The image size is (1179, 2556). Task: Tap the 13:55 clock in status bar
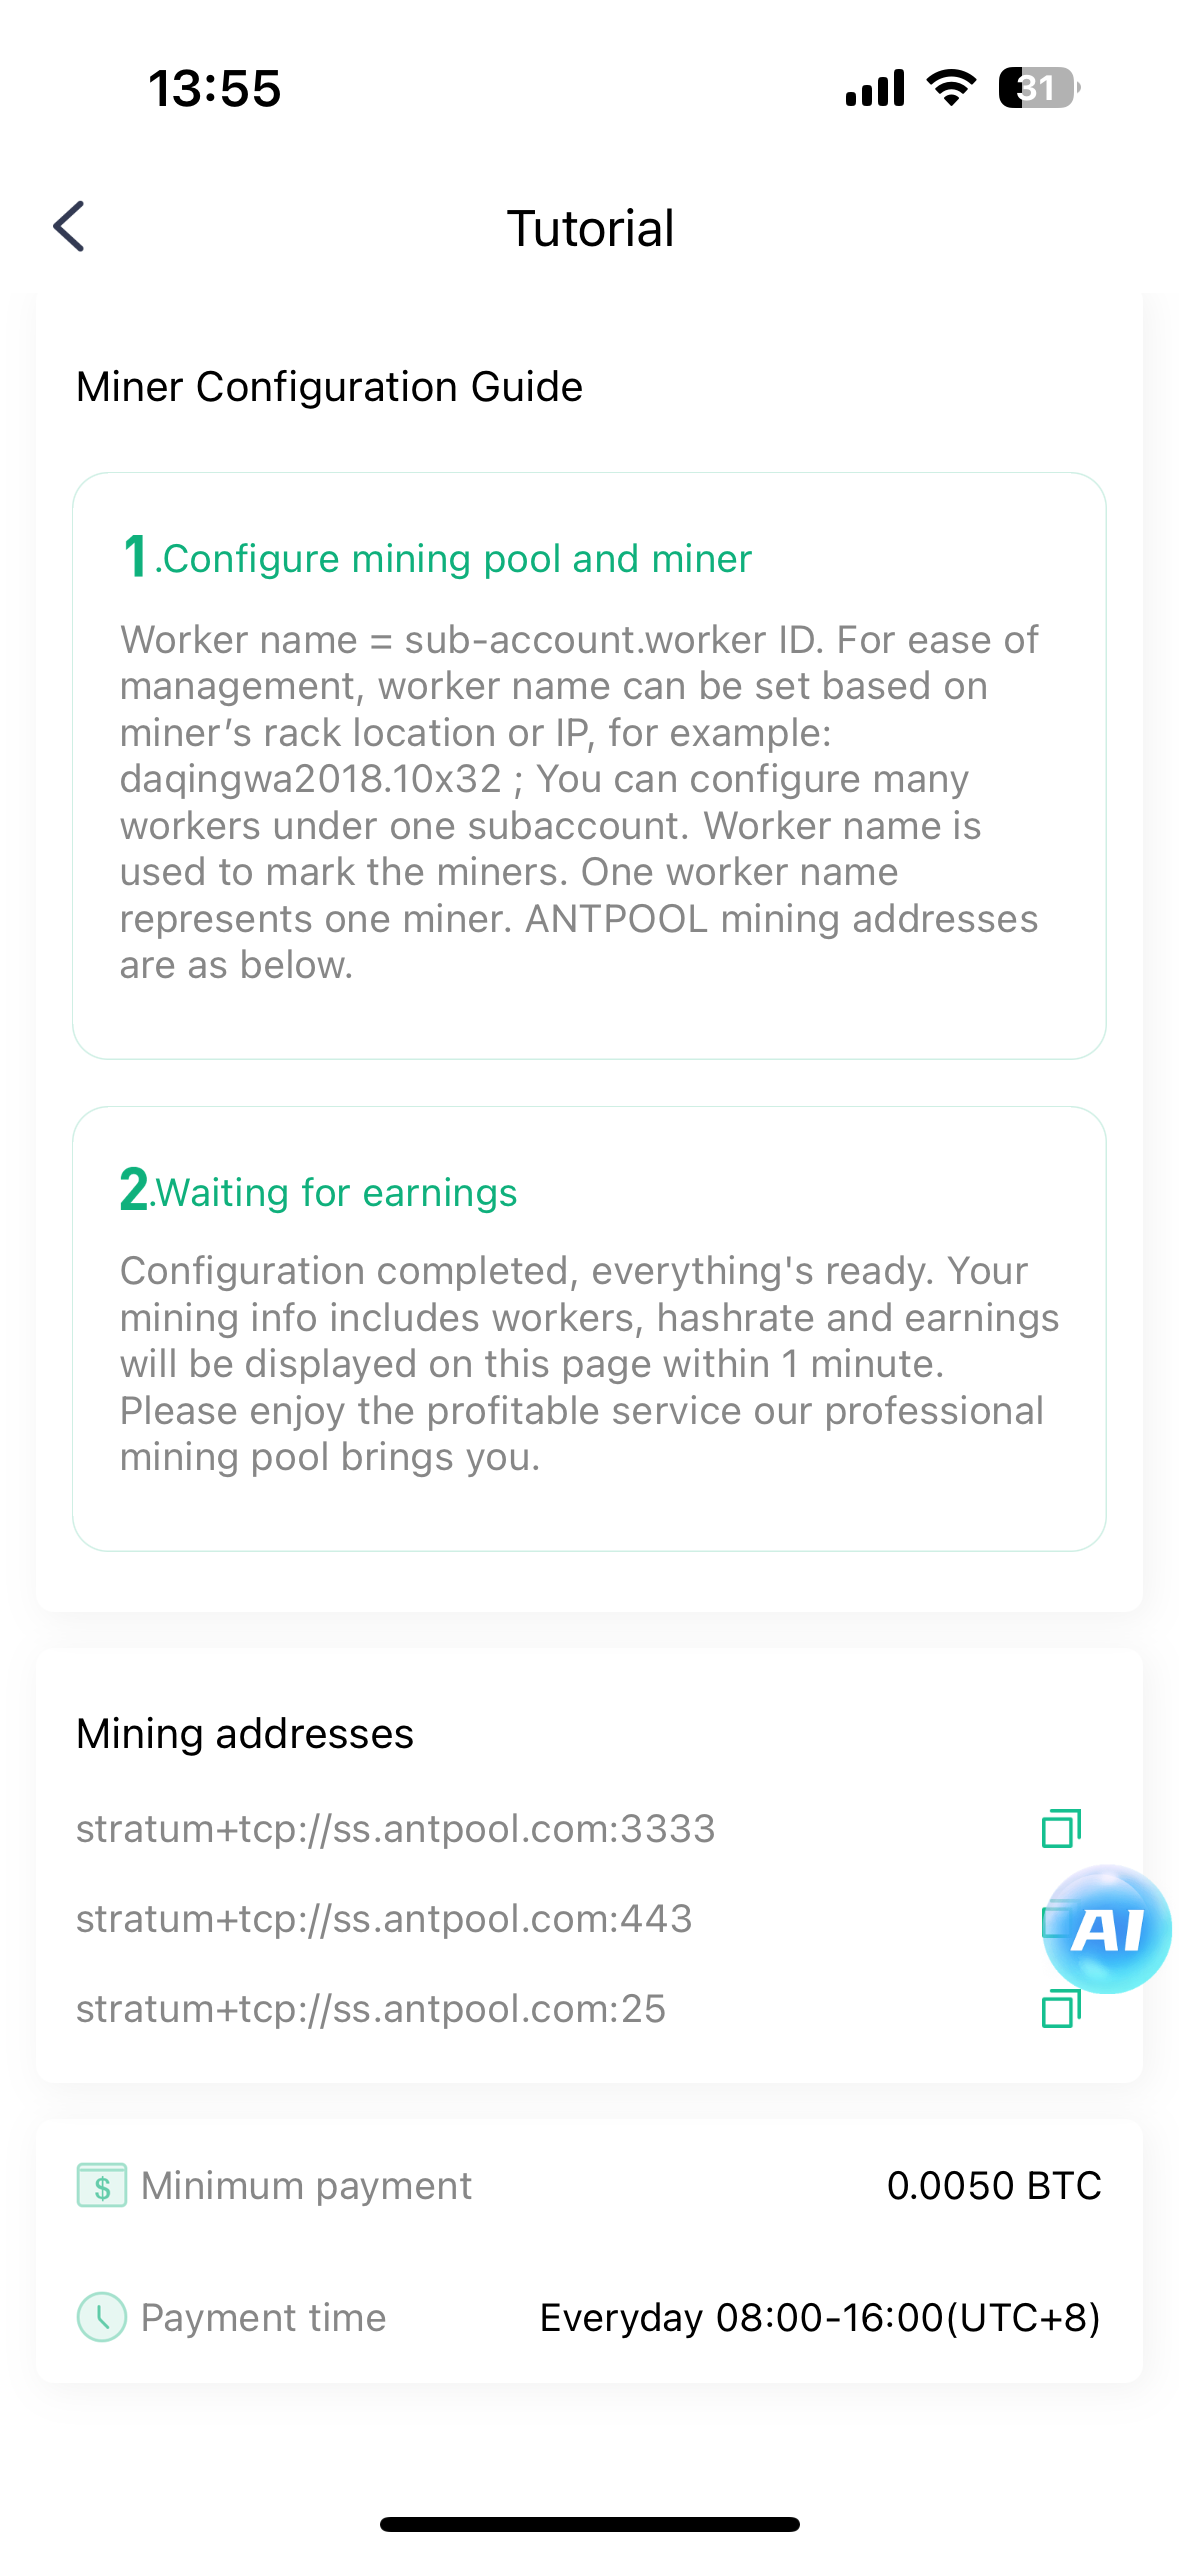pyautogui.click(x=215, y=88)
